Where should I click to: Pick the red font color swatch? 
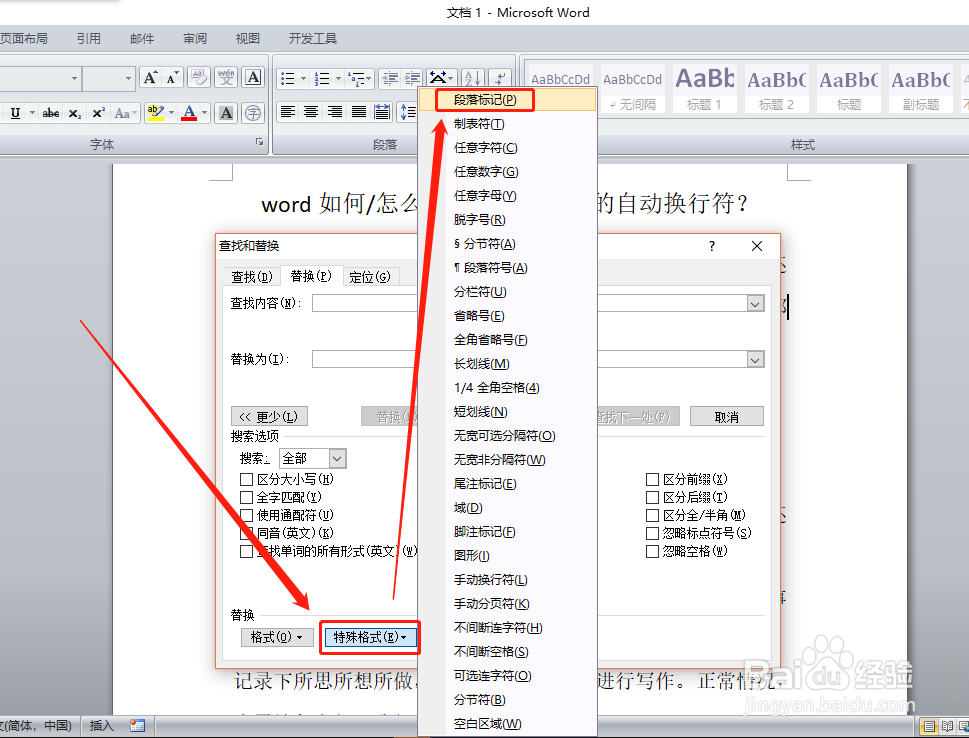[189, 120]
